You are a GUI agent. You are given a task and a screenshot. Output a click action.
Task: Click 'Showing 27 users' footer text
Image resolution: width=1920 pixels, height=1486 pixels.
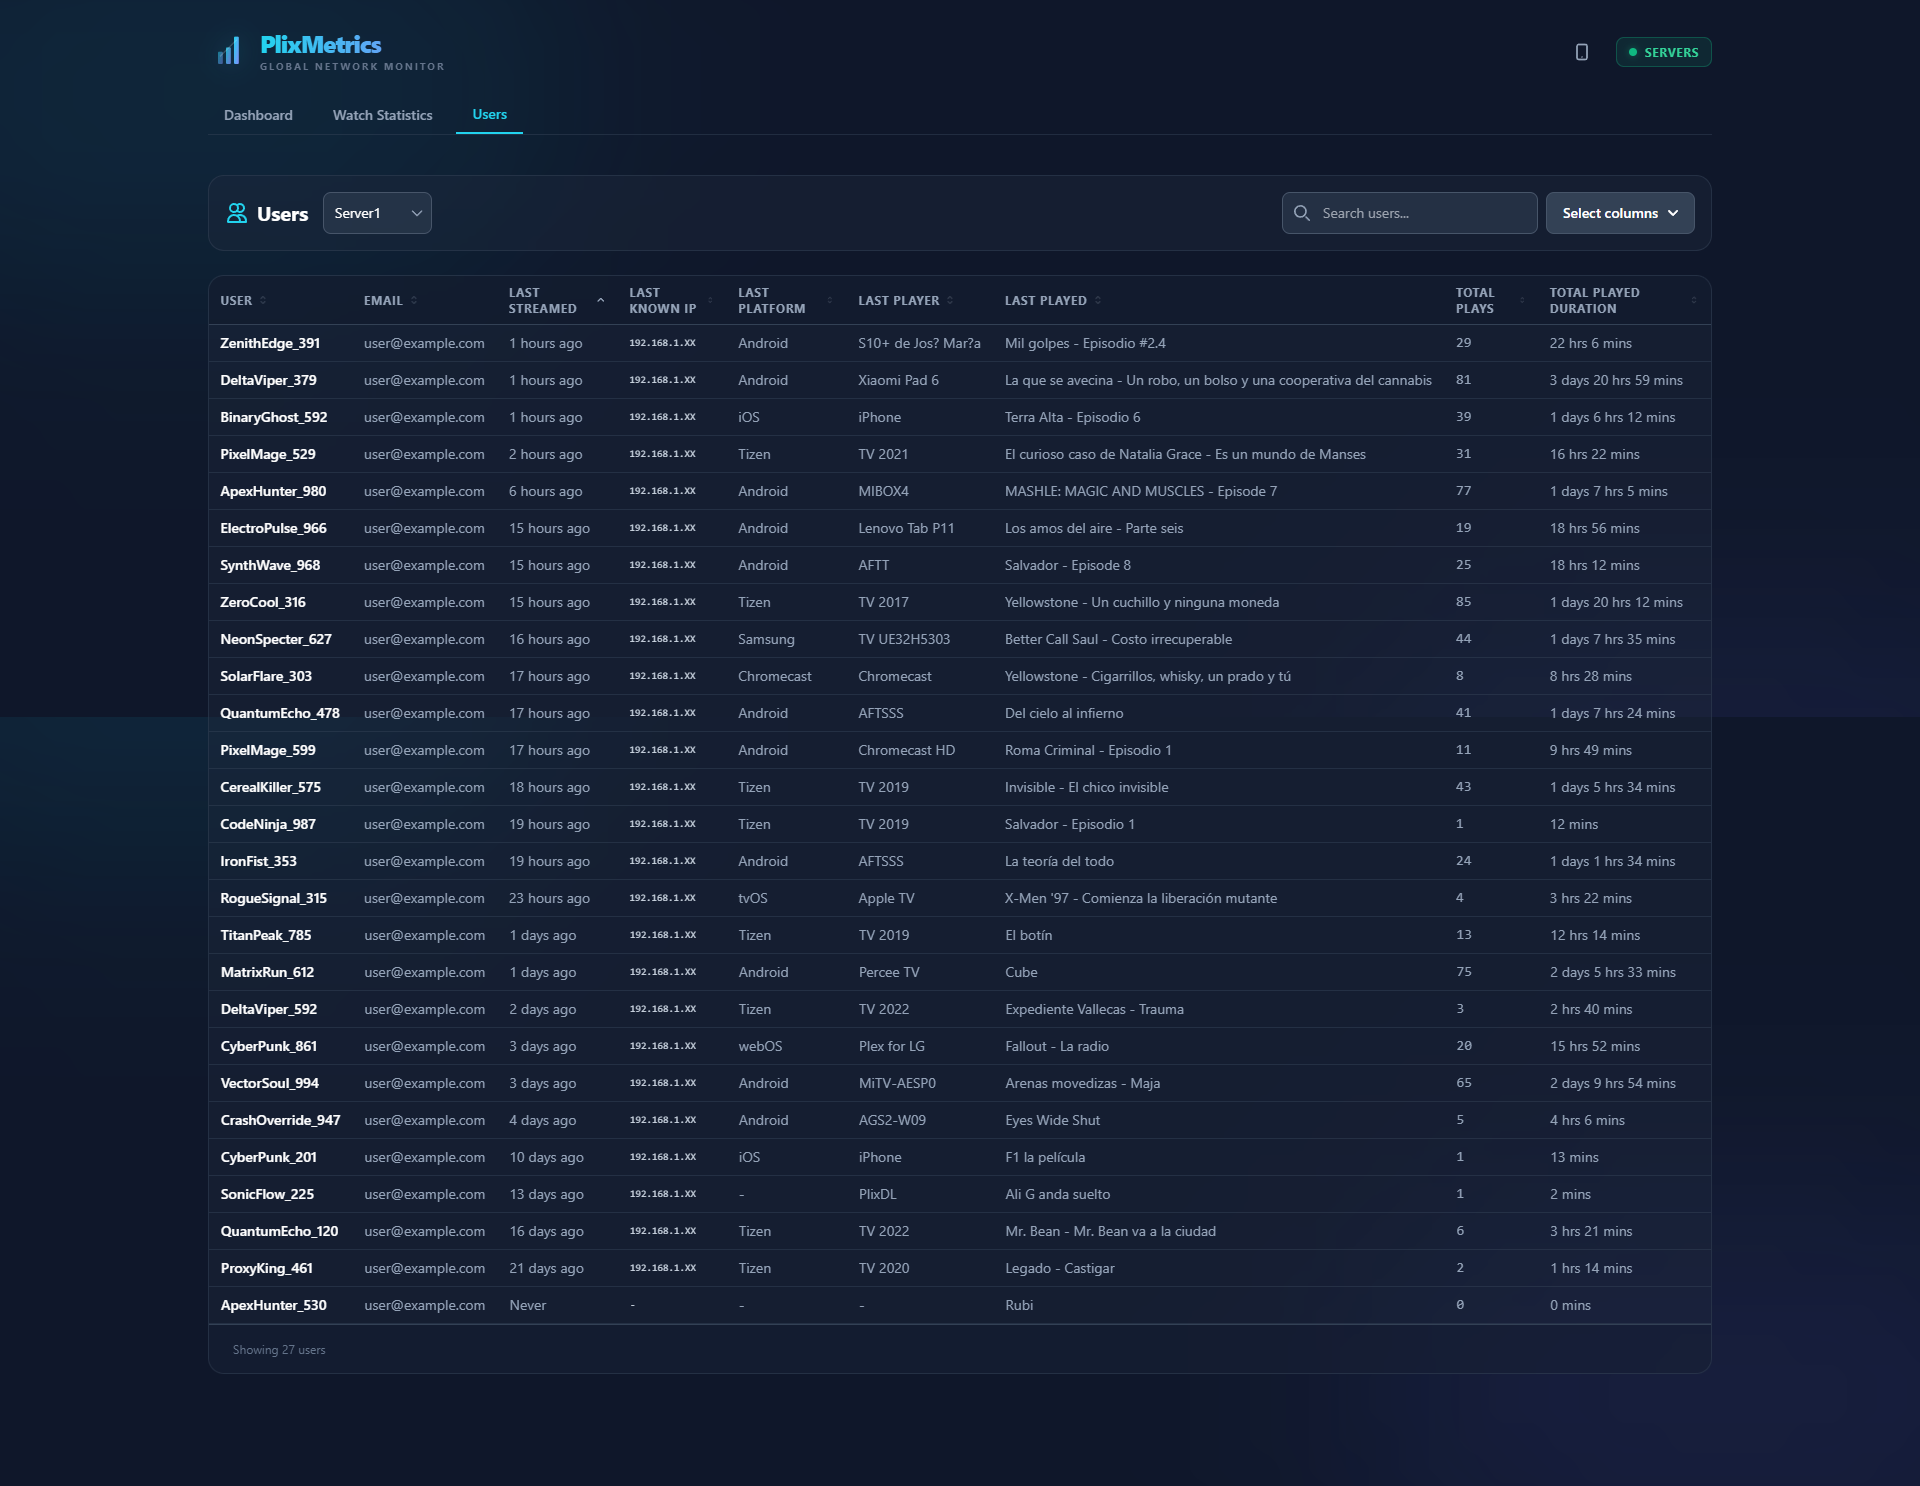(279, 1350)
